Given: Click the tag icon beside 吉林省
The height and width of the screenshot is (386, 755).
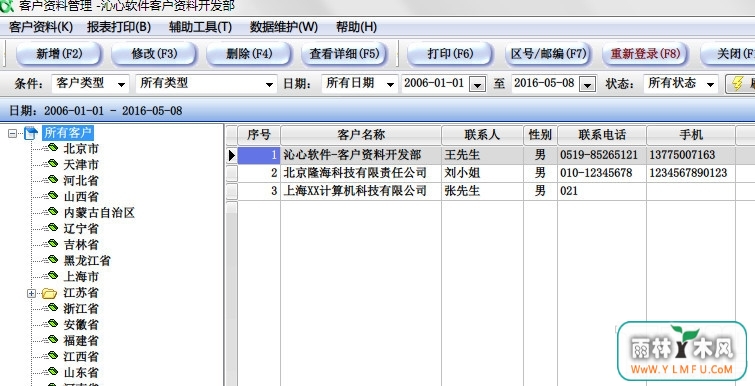Looking at the screenshot, I should coord(53,244).
